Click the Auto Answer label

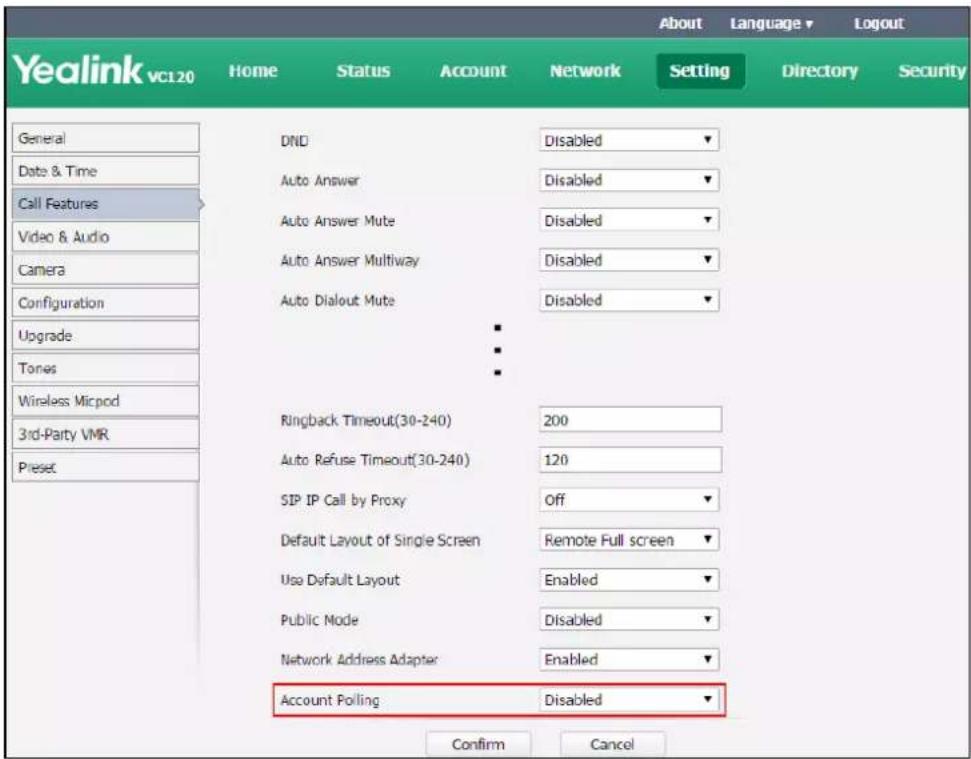[320, 181]
